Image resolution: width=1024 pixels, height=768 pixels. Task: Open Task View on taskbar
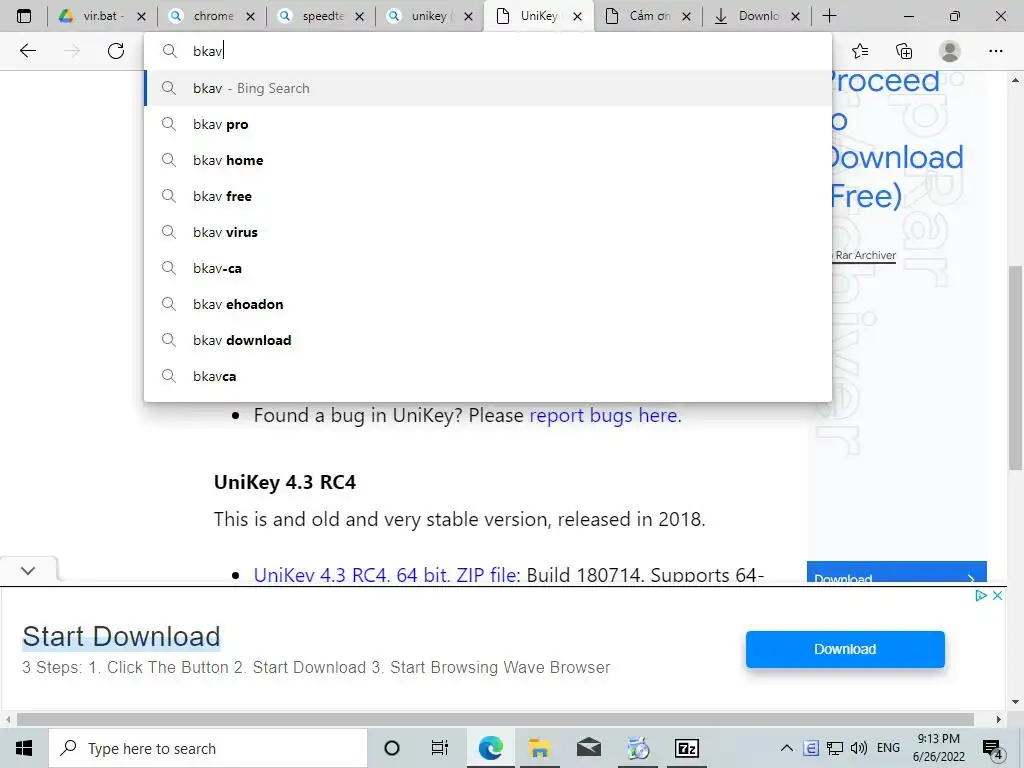[440, 748]
